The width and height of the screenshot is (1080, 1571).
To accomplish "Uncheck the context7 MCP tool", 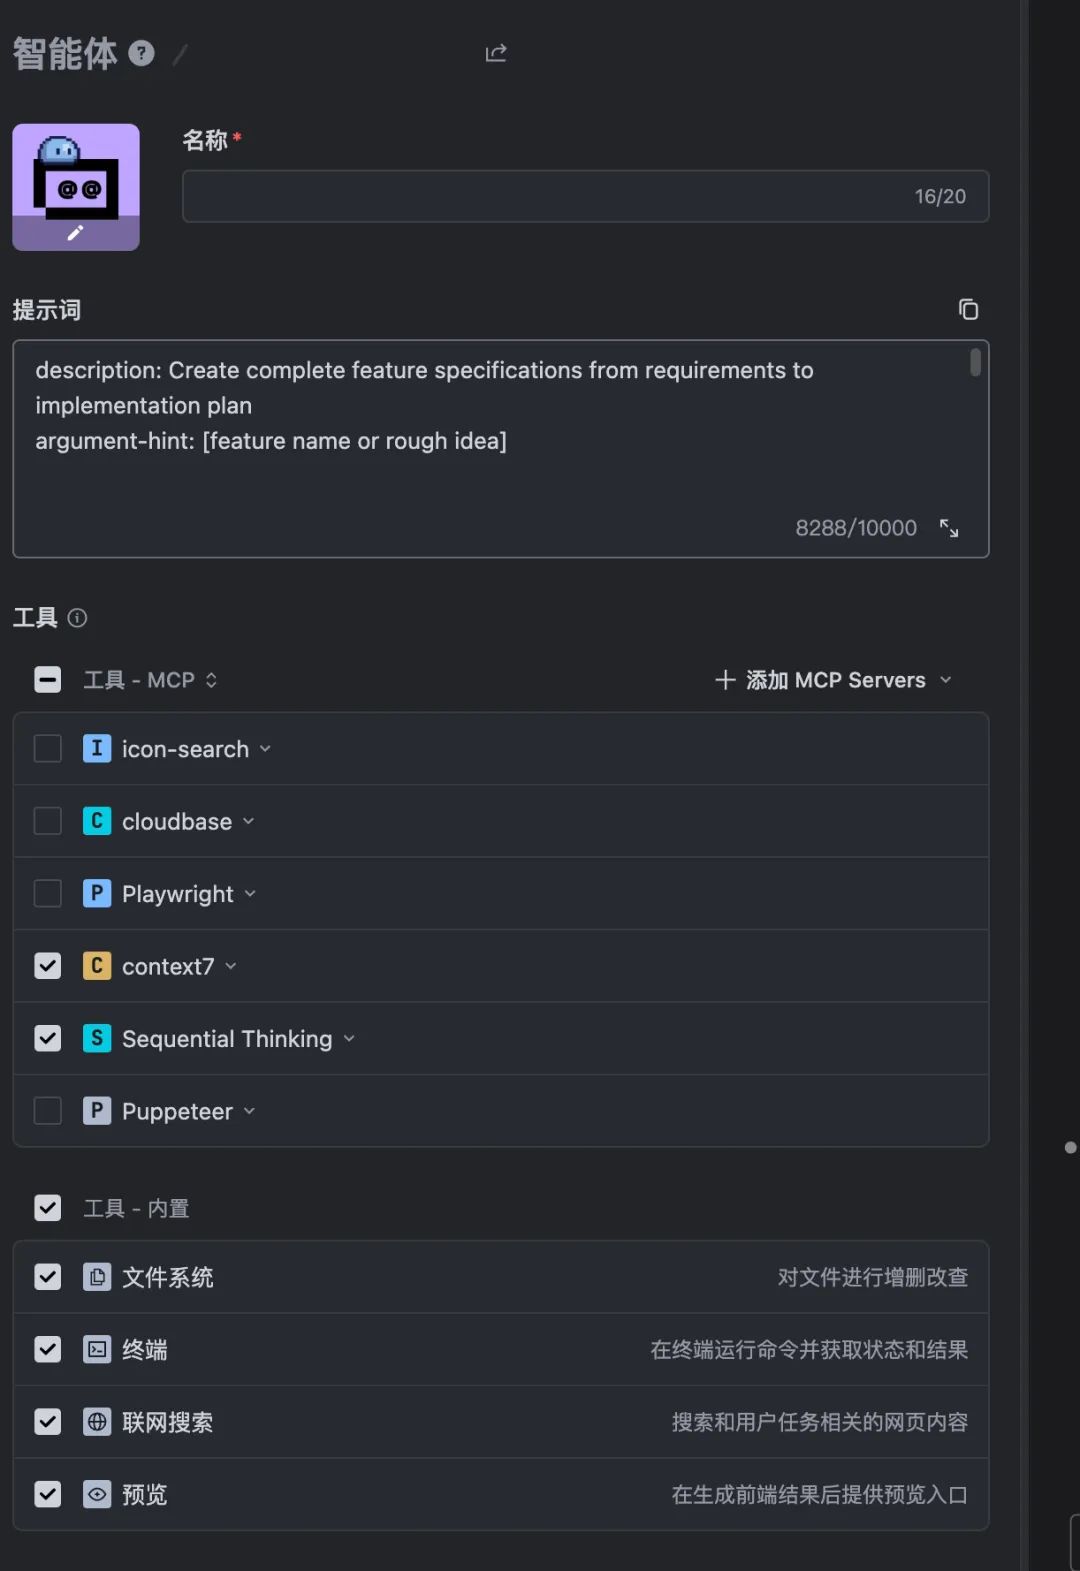I will click(x=48, y=966).
